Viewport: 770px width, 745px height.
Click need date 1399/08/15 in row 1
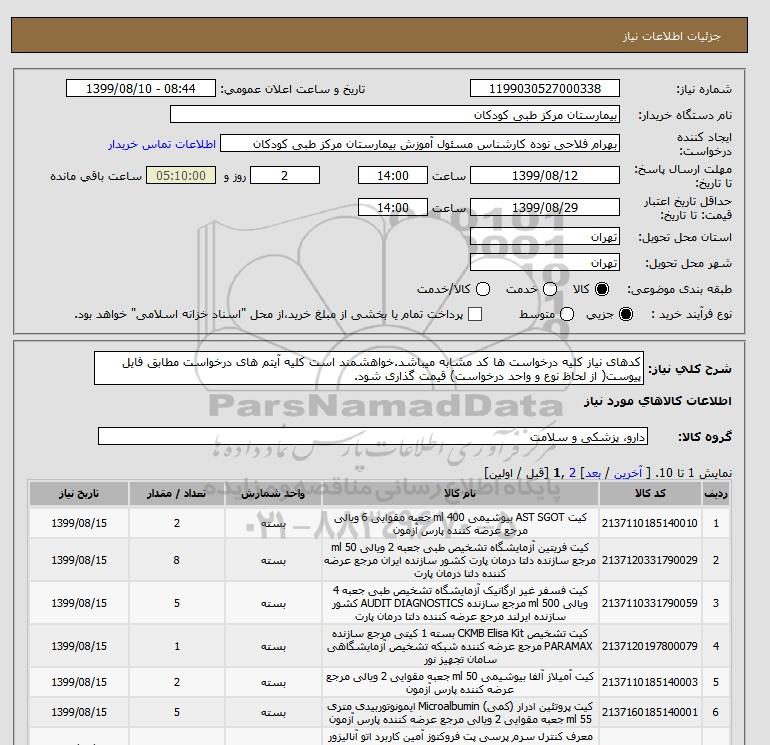point(79,524)
